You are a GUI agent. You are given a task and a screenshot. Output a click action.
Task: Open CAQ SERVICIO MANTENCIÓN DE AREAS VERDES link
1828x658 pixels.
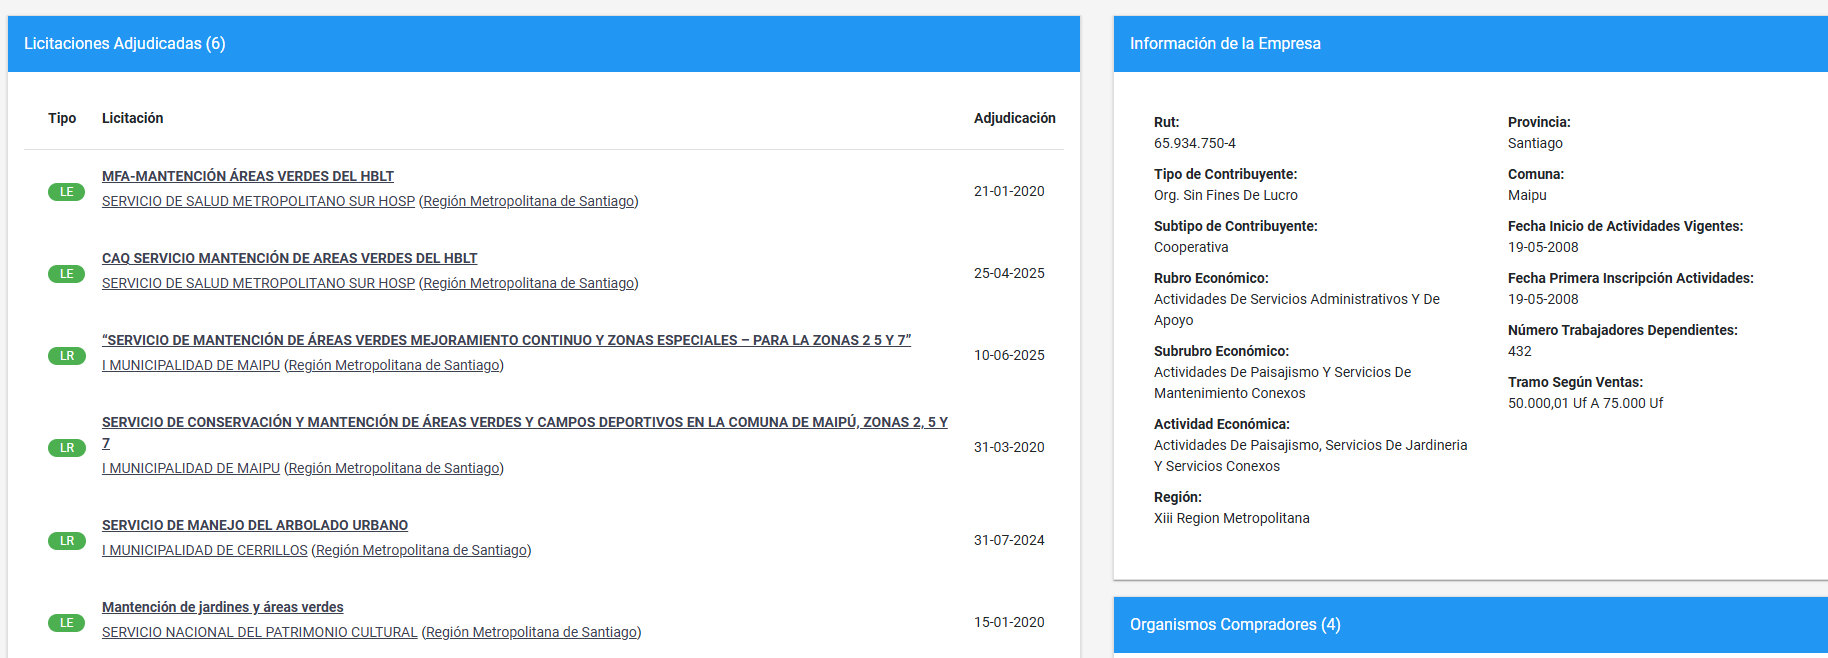click(x=289, y=258)
